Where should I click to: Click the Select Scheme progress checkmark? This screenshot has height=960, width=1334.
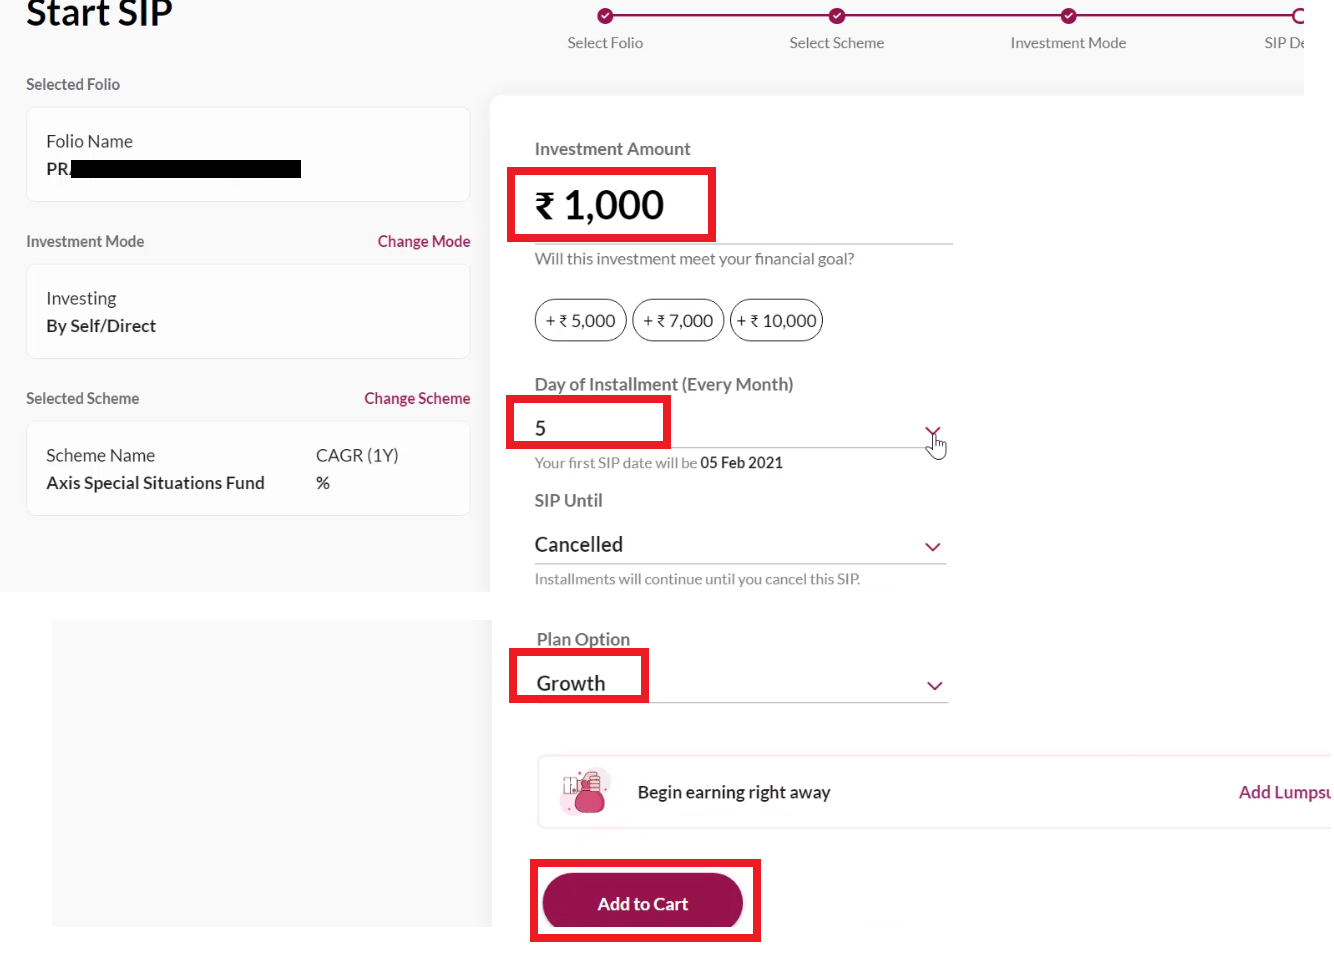tap(836, 16)
